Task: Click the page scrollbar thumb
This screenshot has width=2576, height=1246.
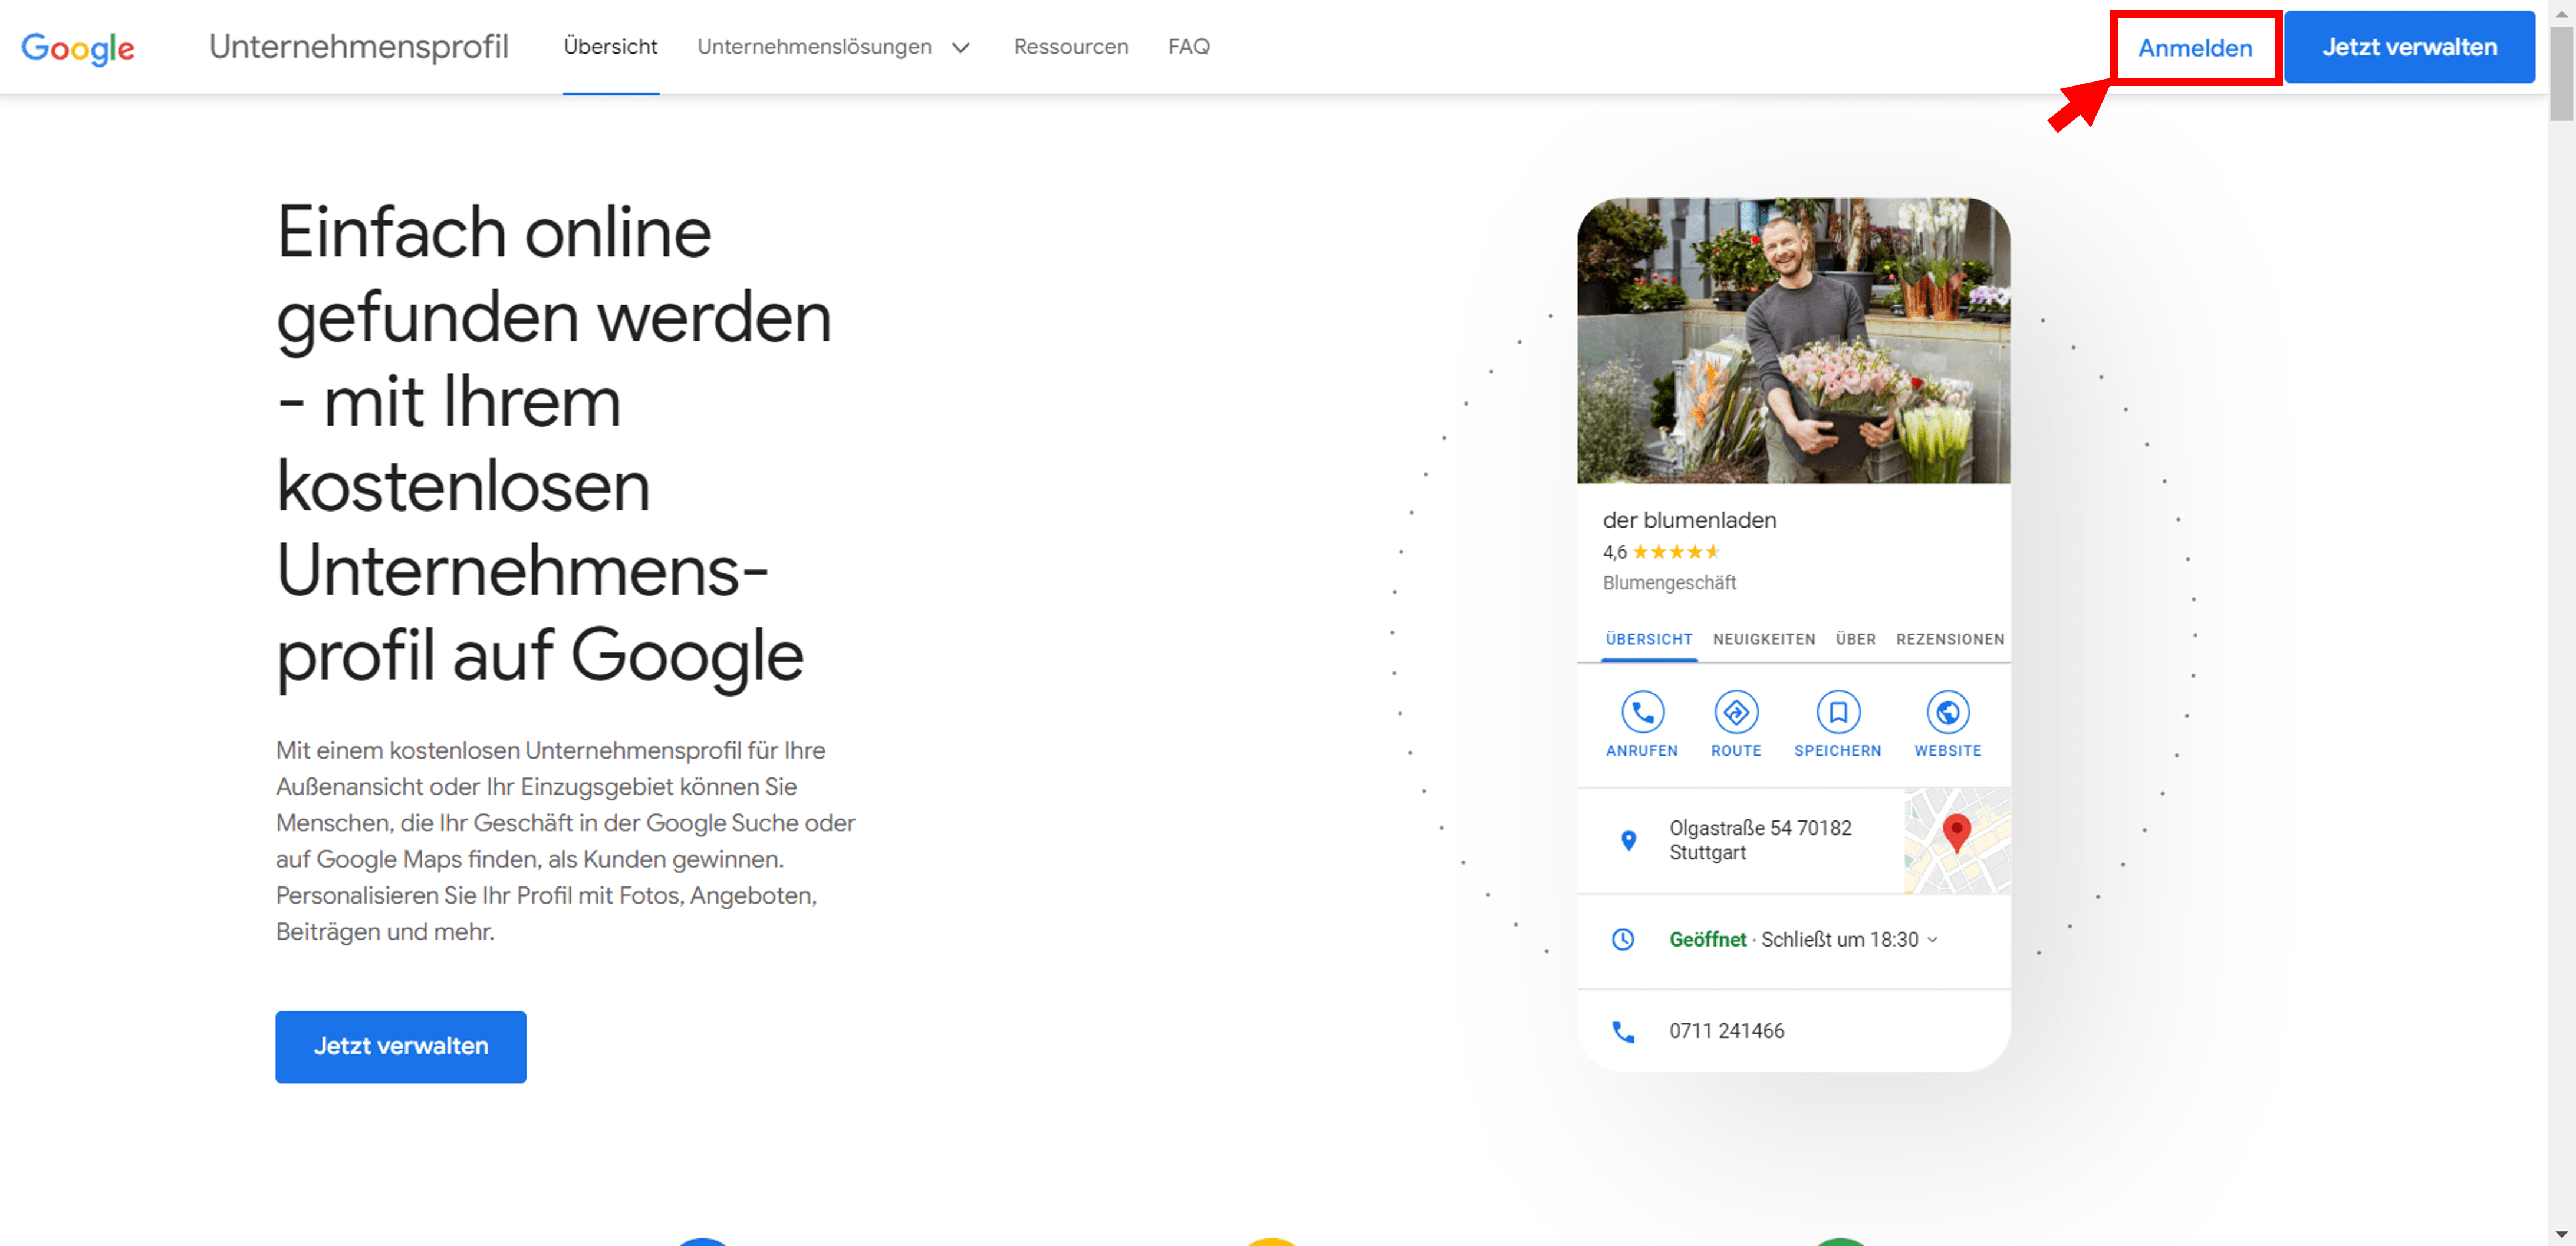Action: point(2561,74)
